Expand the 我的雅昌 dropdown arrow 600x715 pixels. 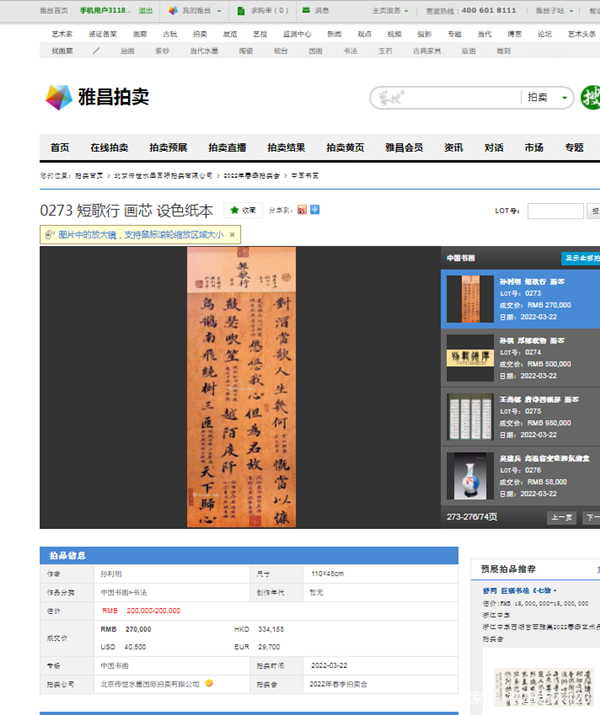[x=219, y=11]
